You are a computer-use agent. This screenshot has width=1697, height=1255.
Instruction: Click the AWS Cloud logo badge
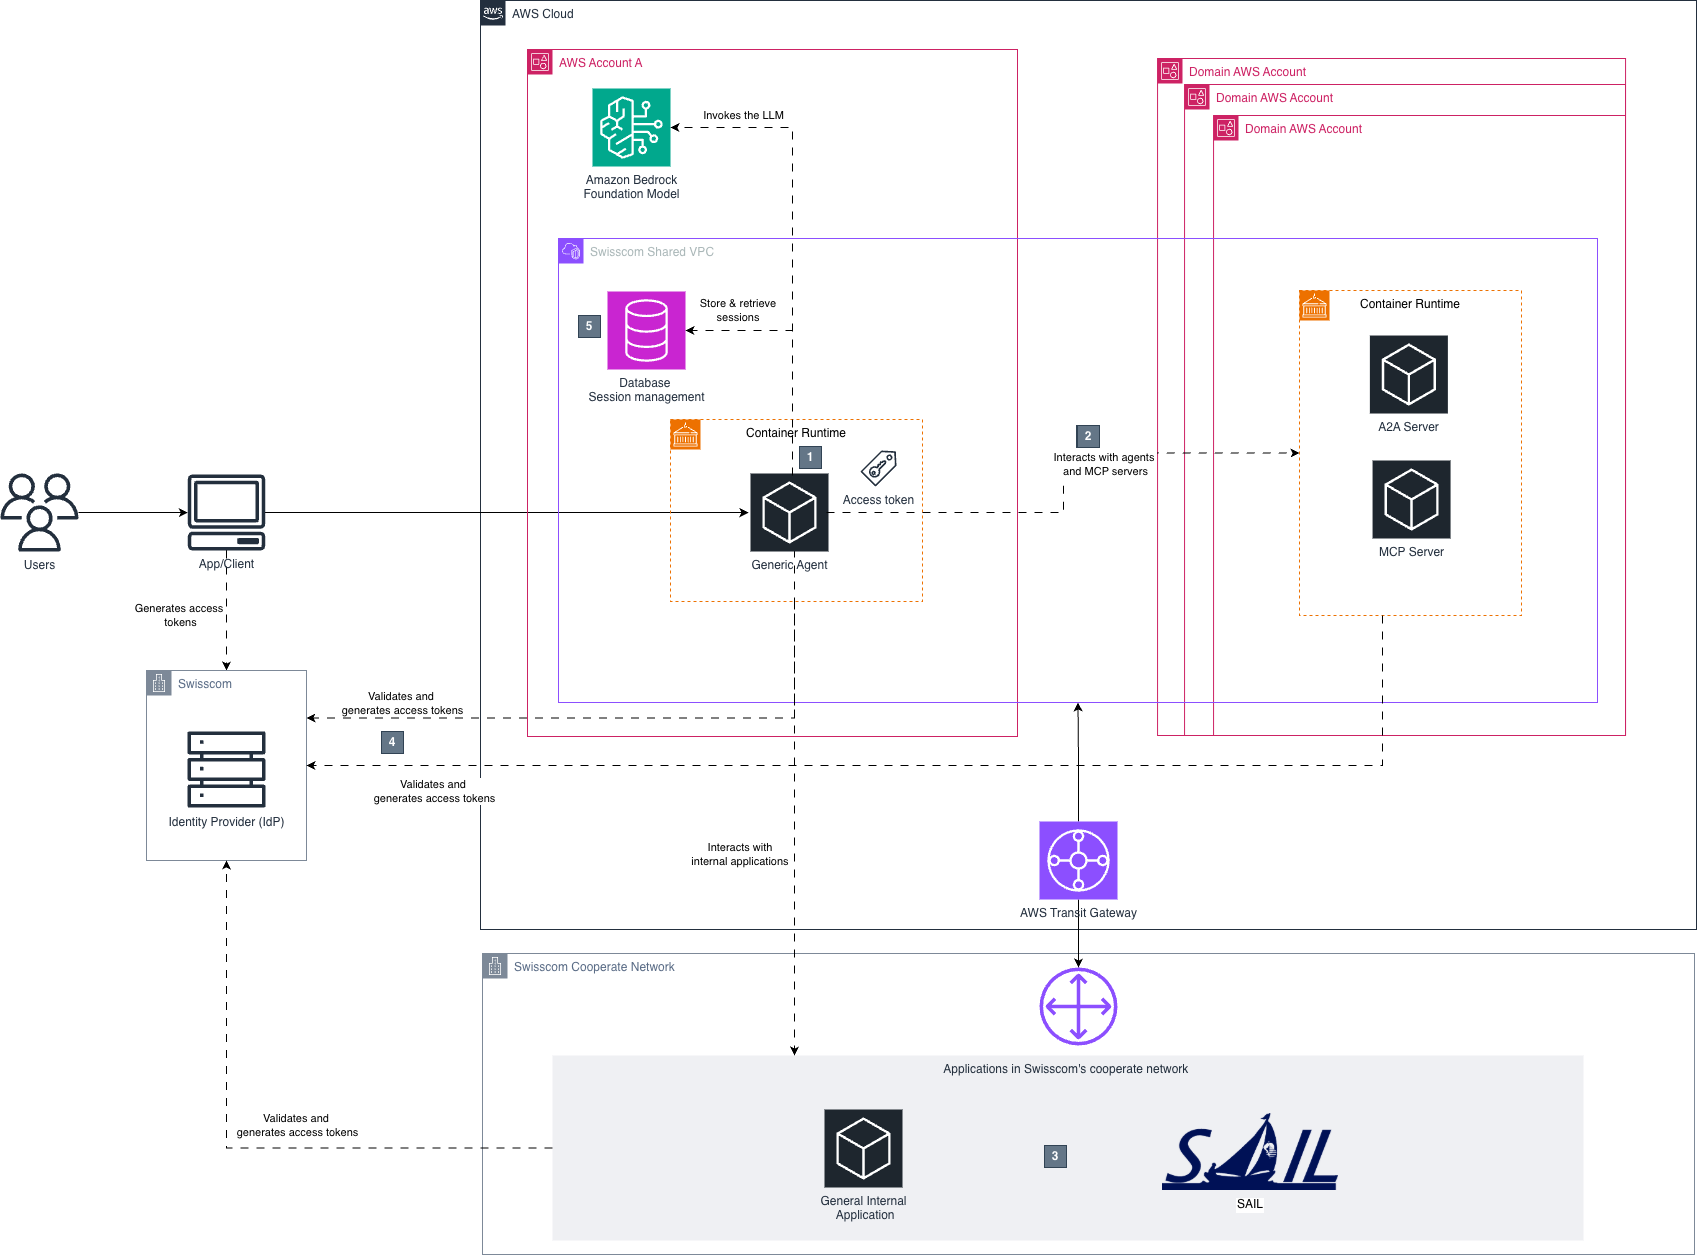(492, 13)
